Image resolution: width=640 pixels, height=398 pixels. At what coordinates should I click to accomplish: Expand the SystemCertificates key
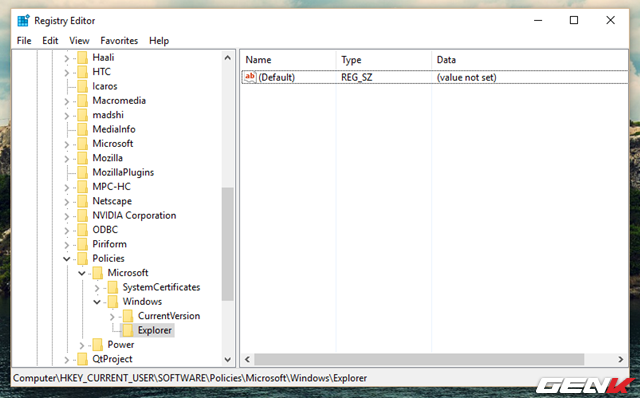coord(97,288)
